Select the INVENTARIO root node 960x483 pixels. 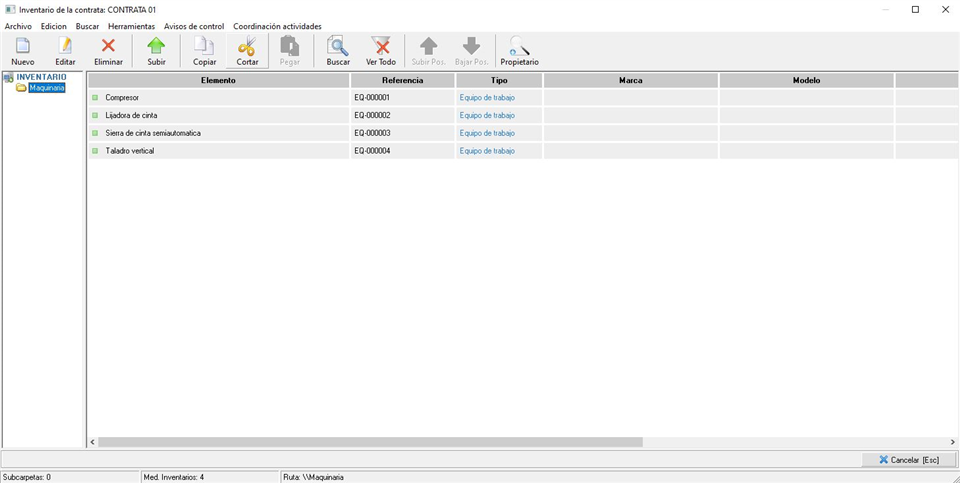click(41, 77)
